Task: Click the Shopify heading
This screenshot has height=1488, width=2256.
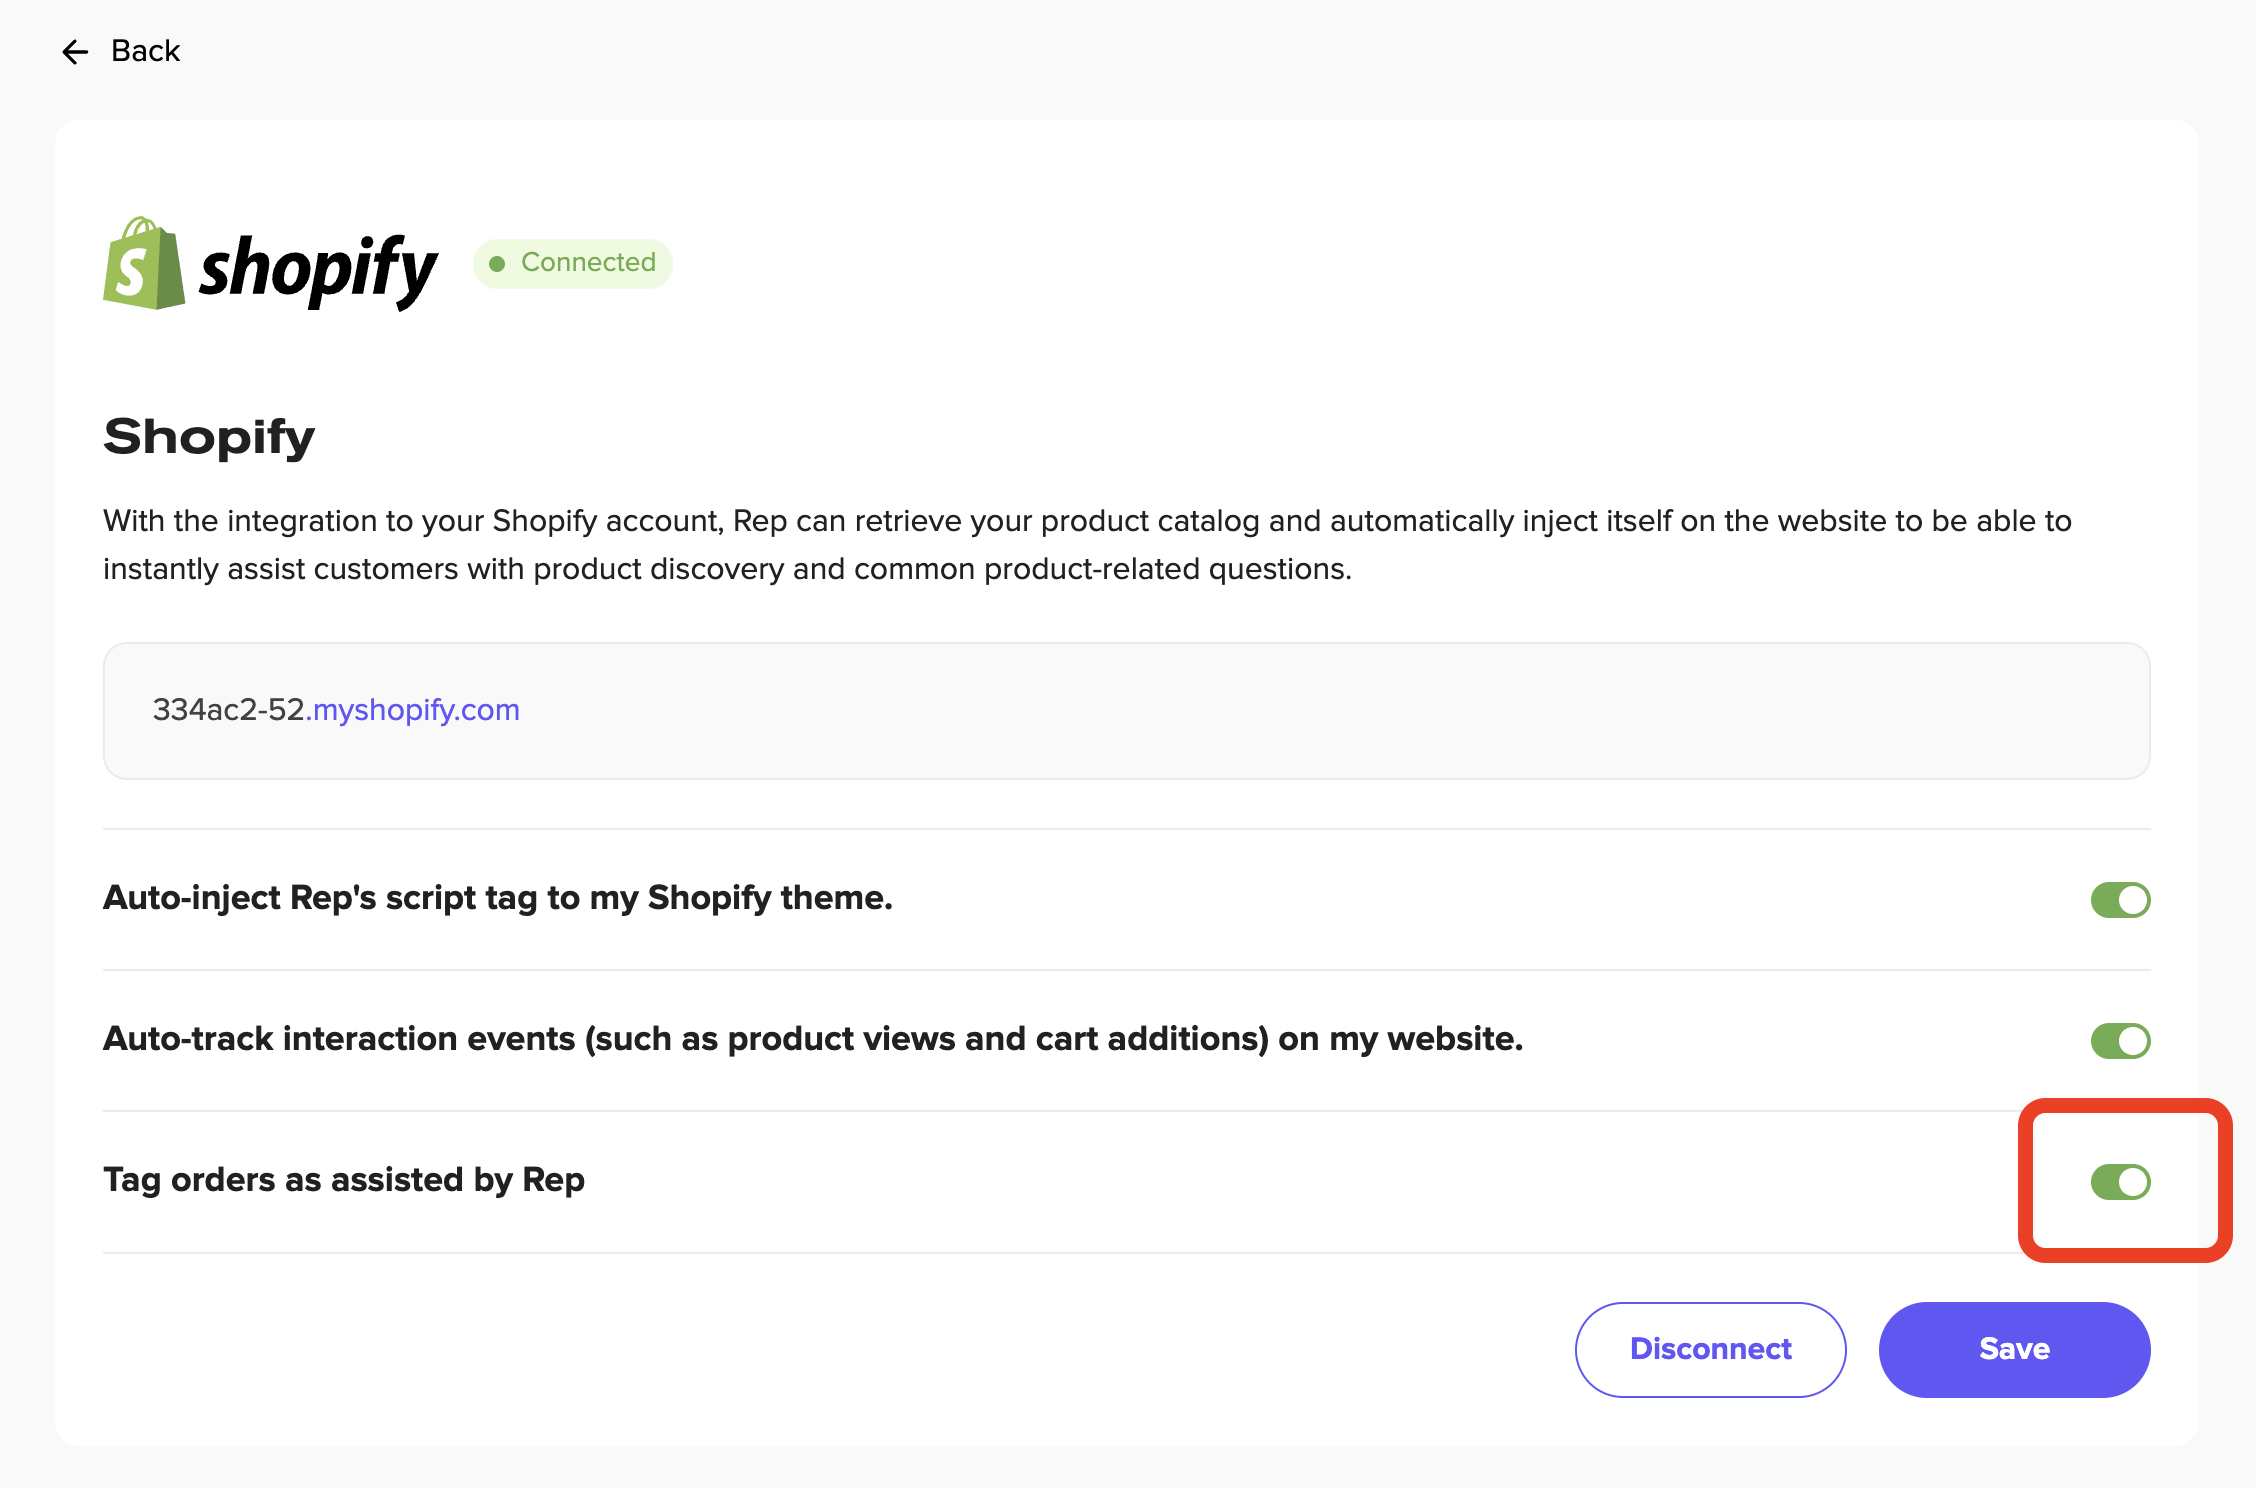Action: click(209, 437)
